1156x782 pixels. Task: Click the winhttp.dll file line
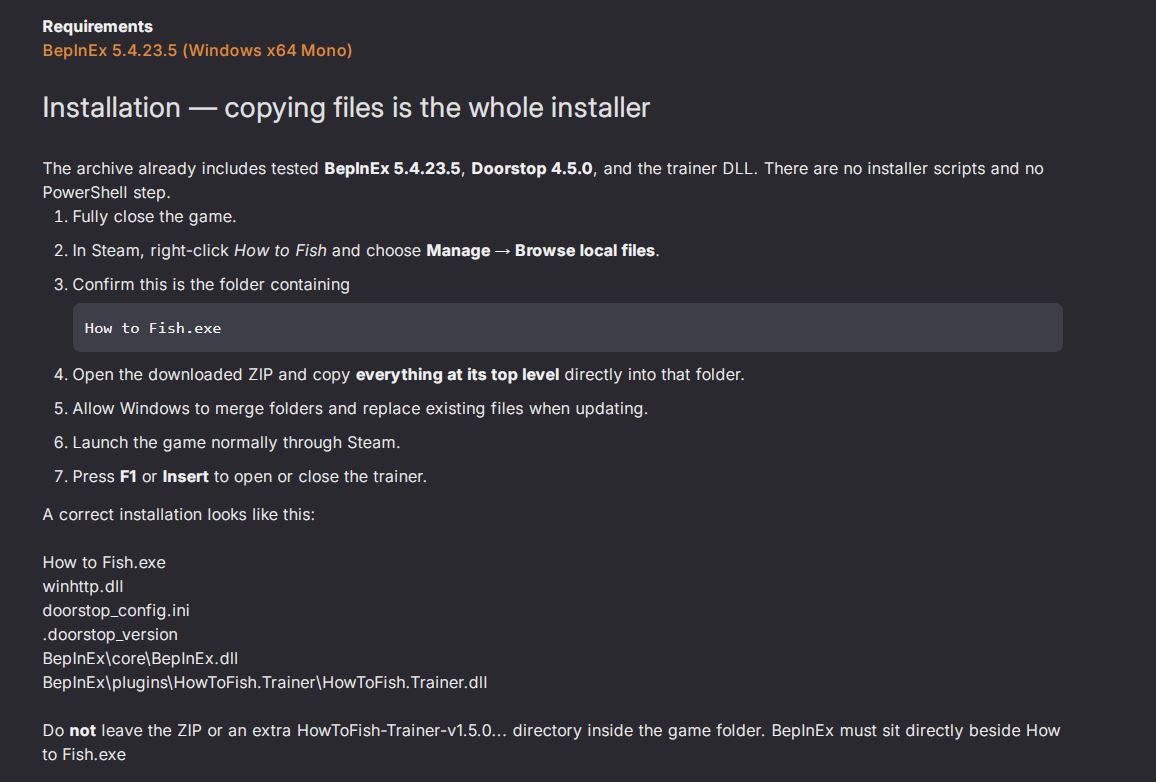83,587
